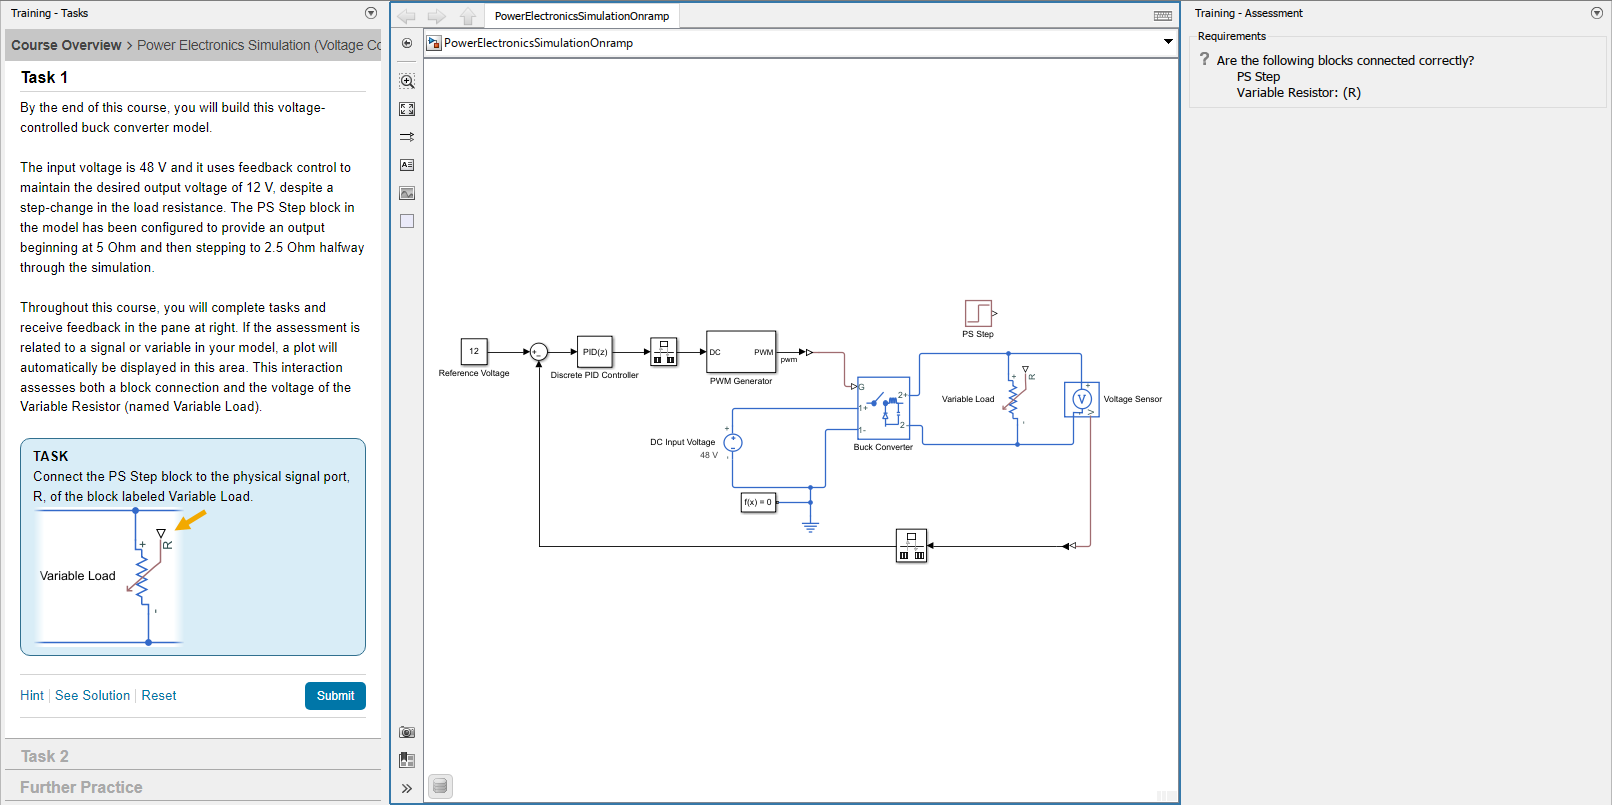This screenshot has height=805, width=1612.
Task: Select the Annotation text tool
Action: click(407, 165)
